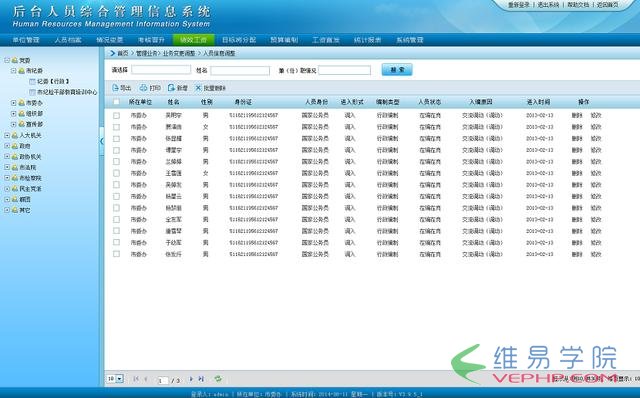The height and width of the screenshot is (398, 640).
Task: Click 首页 in the breadcrumb
Action: point(122,53)
